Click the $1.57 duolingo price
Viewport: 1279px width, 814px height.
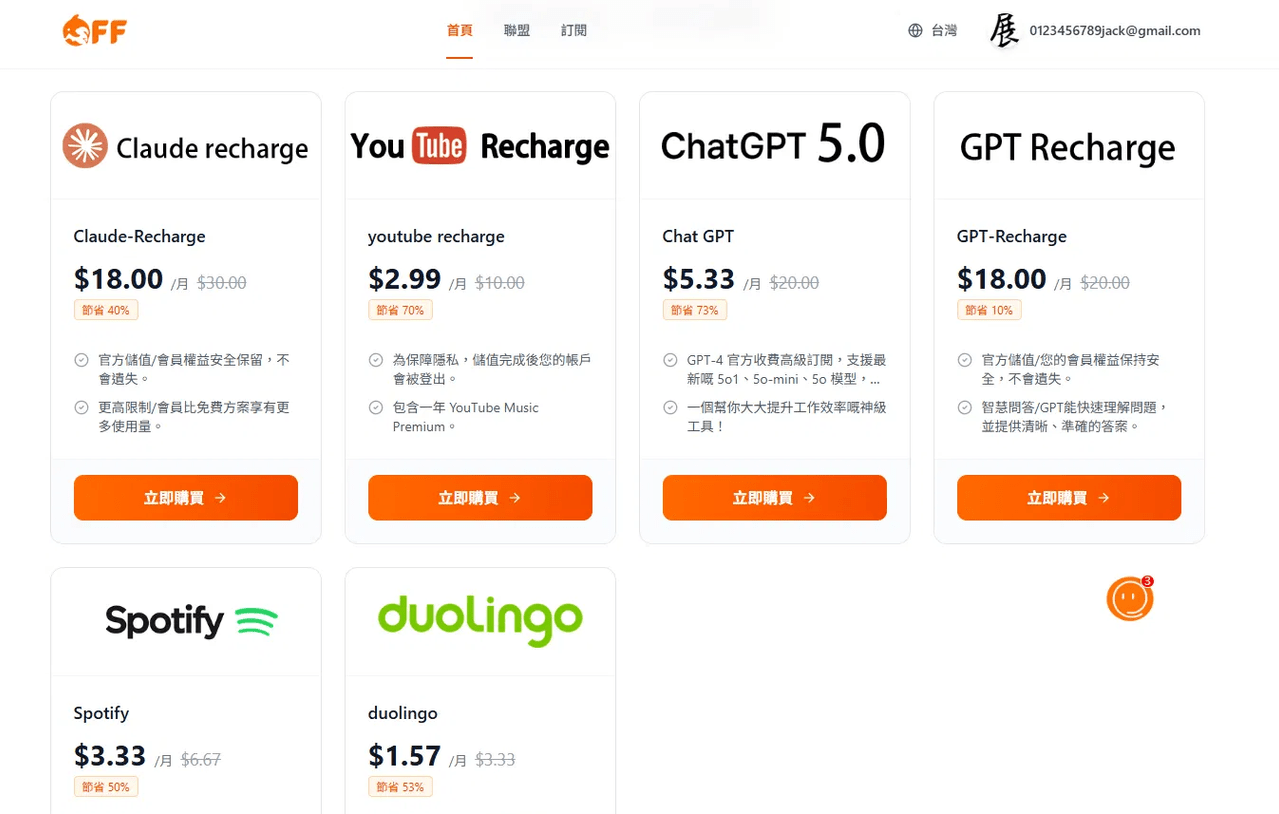tap(404, 755)
